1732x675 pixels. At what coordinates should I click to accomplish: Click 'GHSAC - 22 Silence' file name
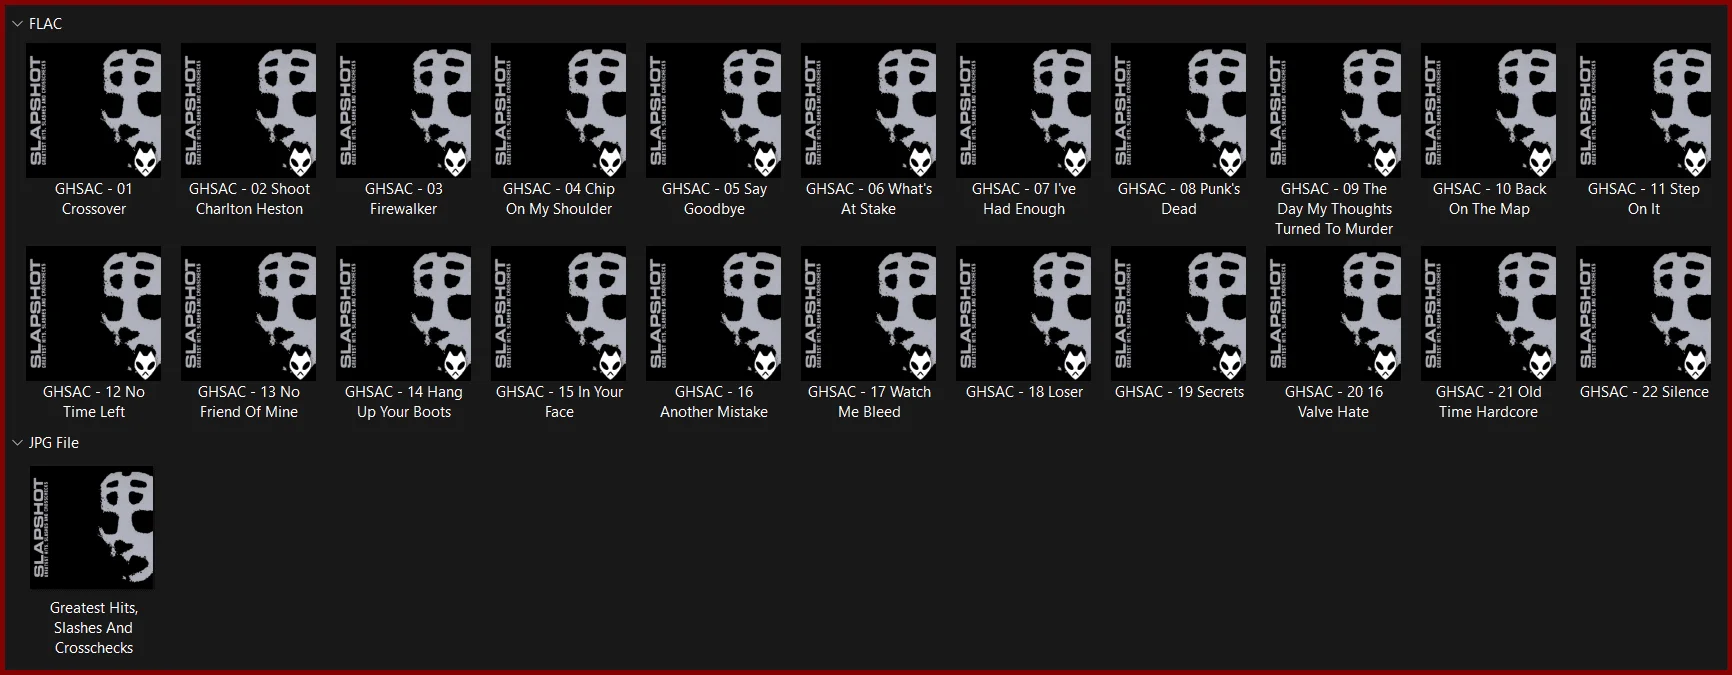coord(1644,392)
